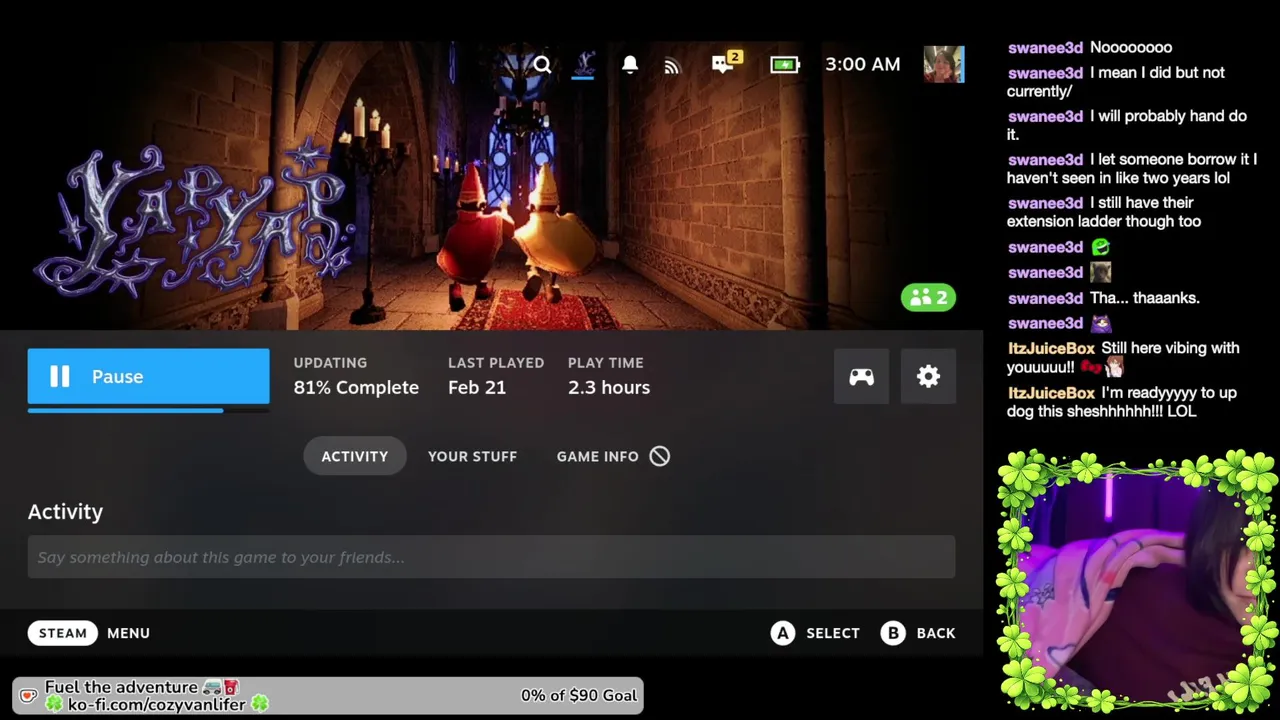Click the 3:00 AM clock

[x=862, y=64]
